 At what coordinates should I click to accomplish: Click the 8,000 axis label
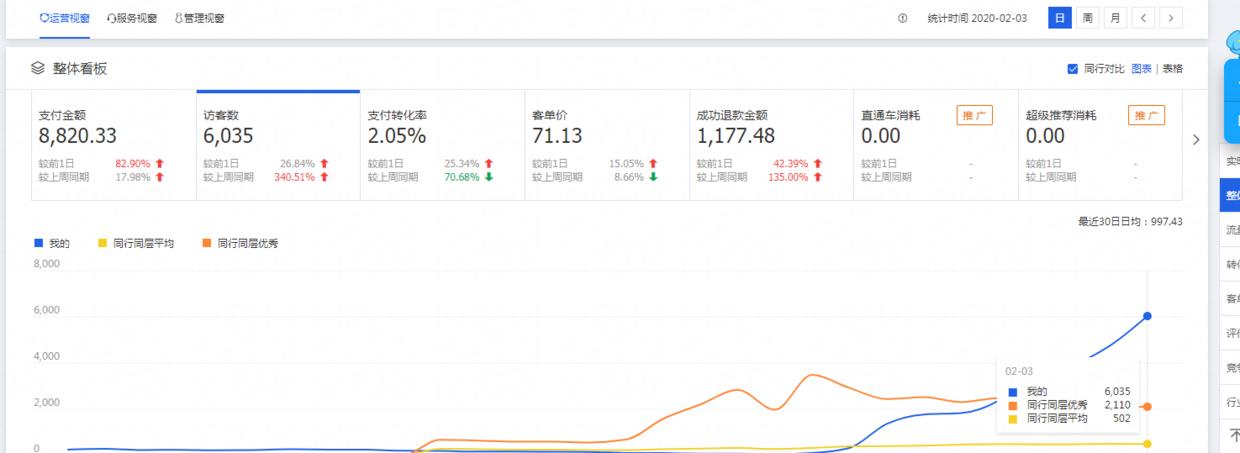click(x=47, y=264)
